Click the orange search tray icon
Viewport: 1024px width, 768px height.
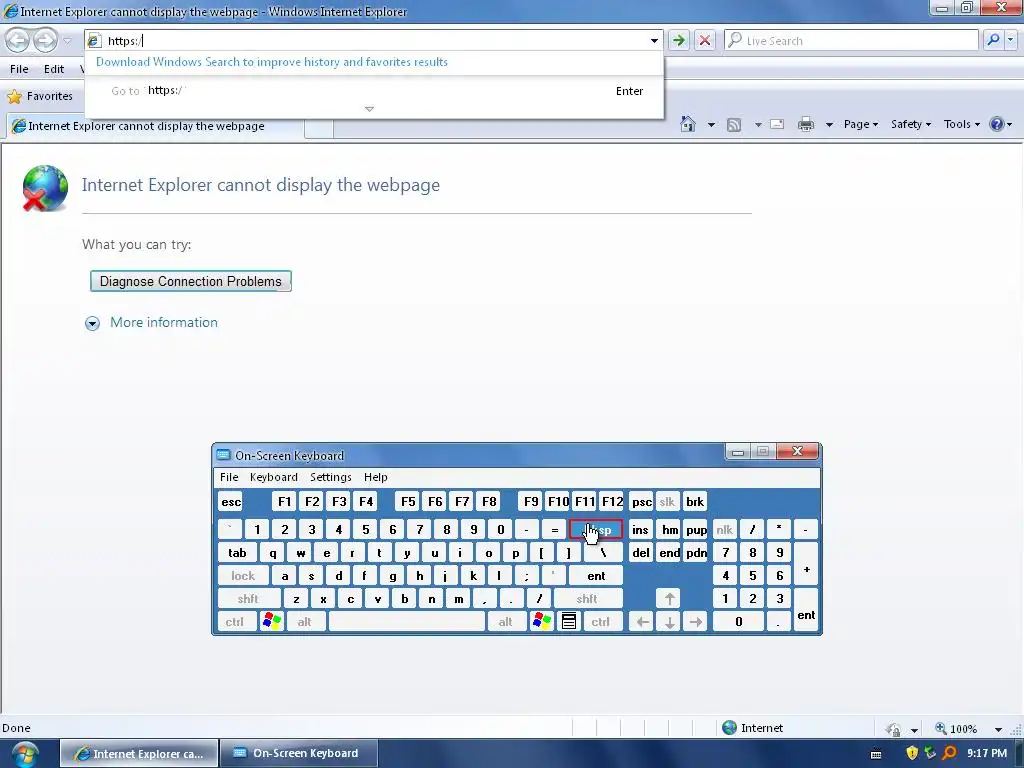point(950,753)
